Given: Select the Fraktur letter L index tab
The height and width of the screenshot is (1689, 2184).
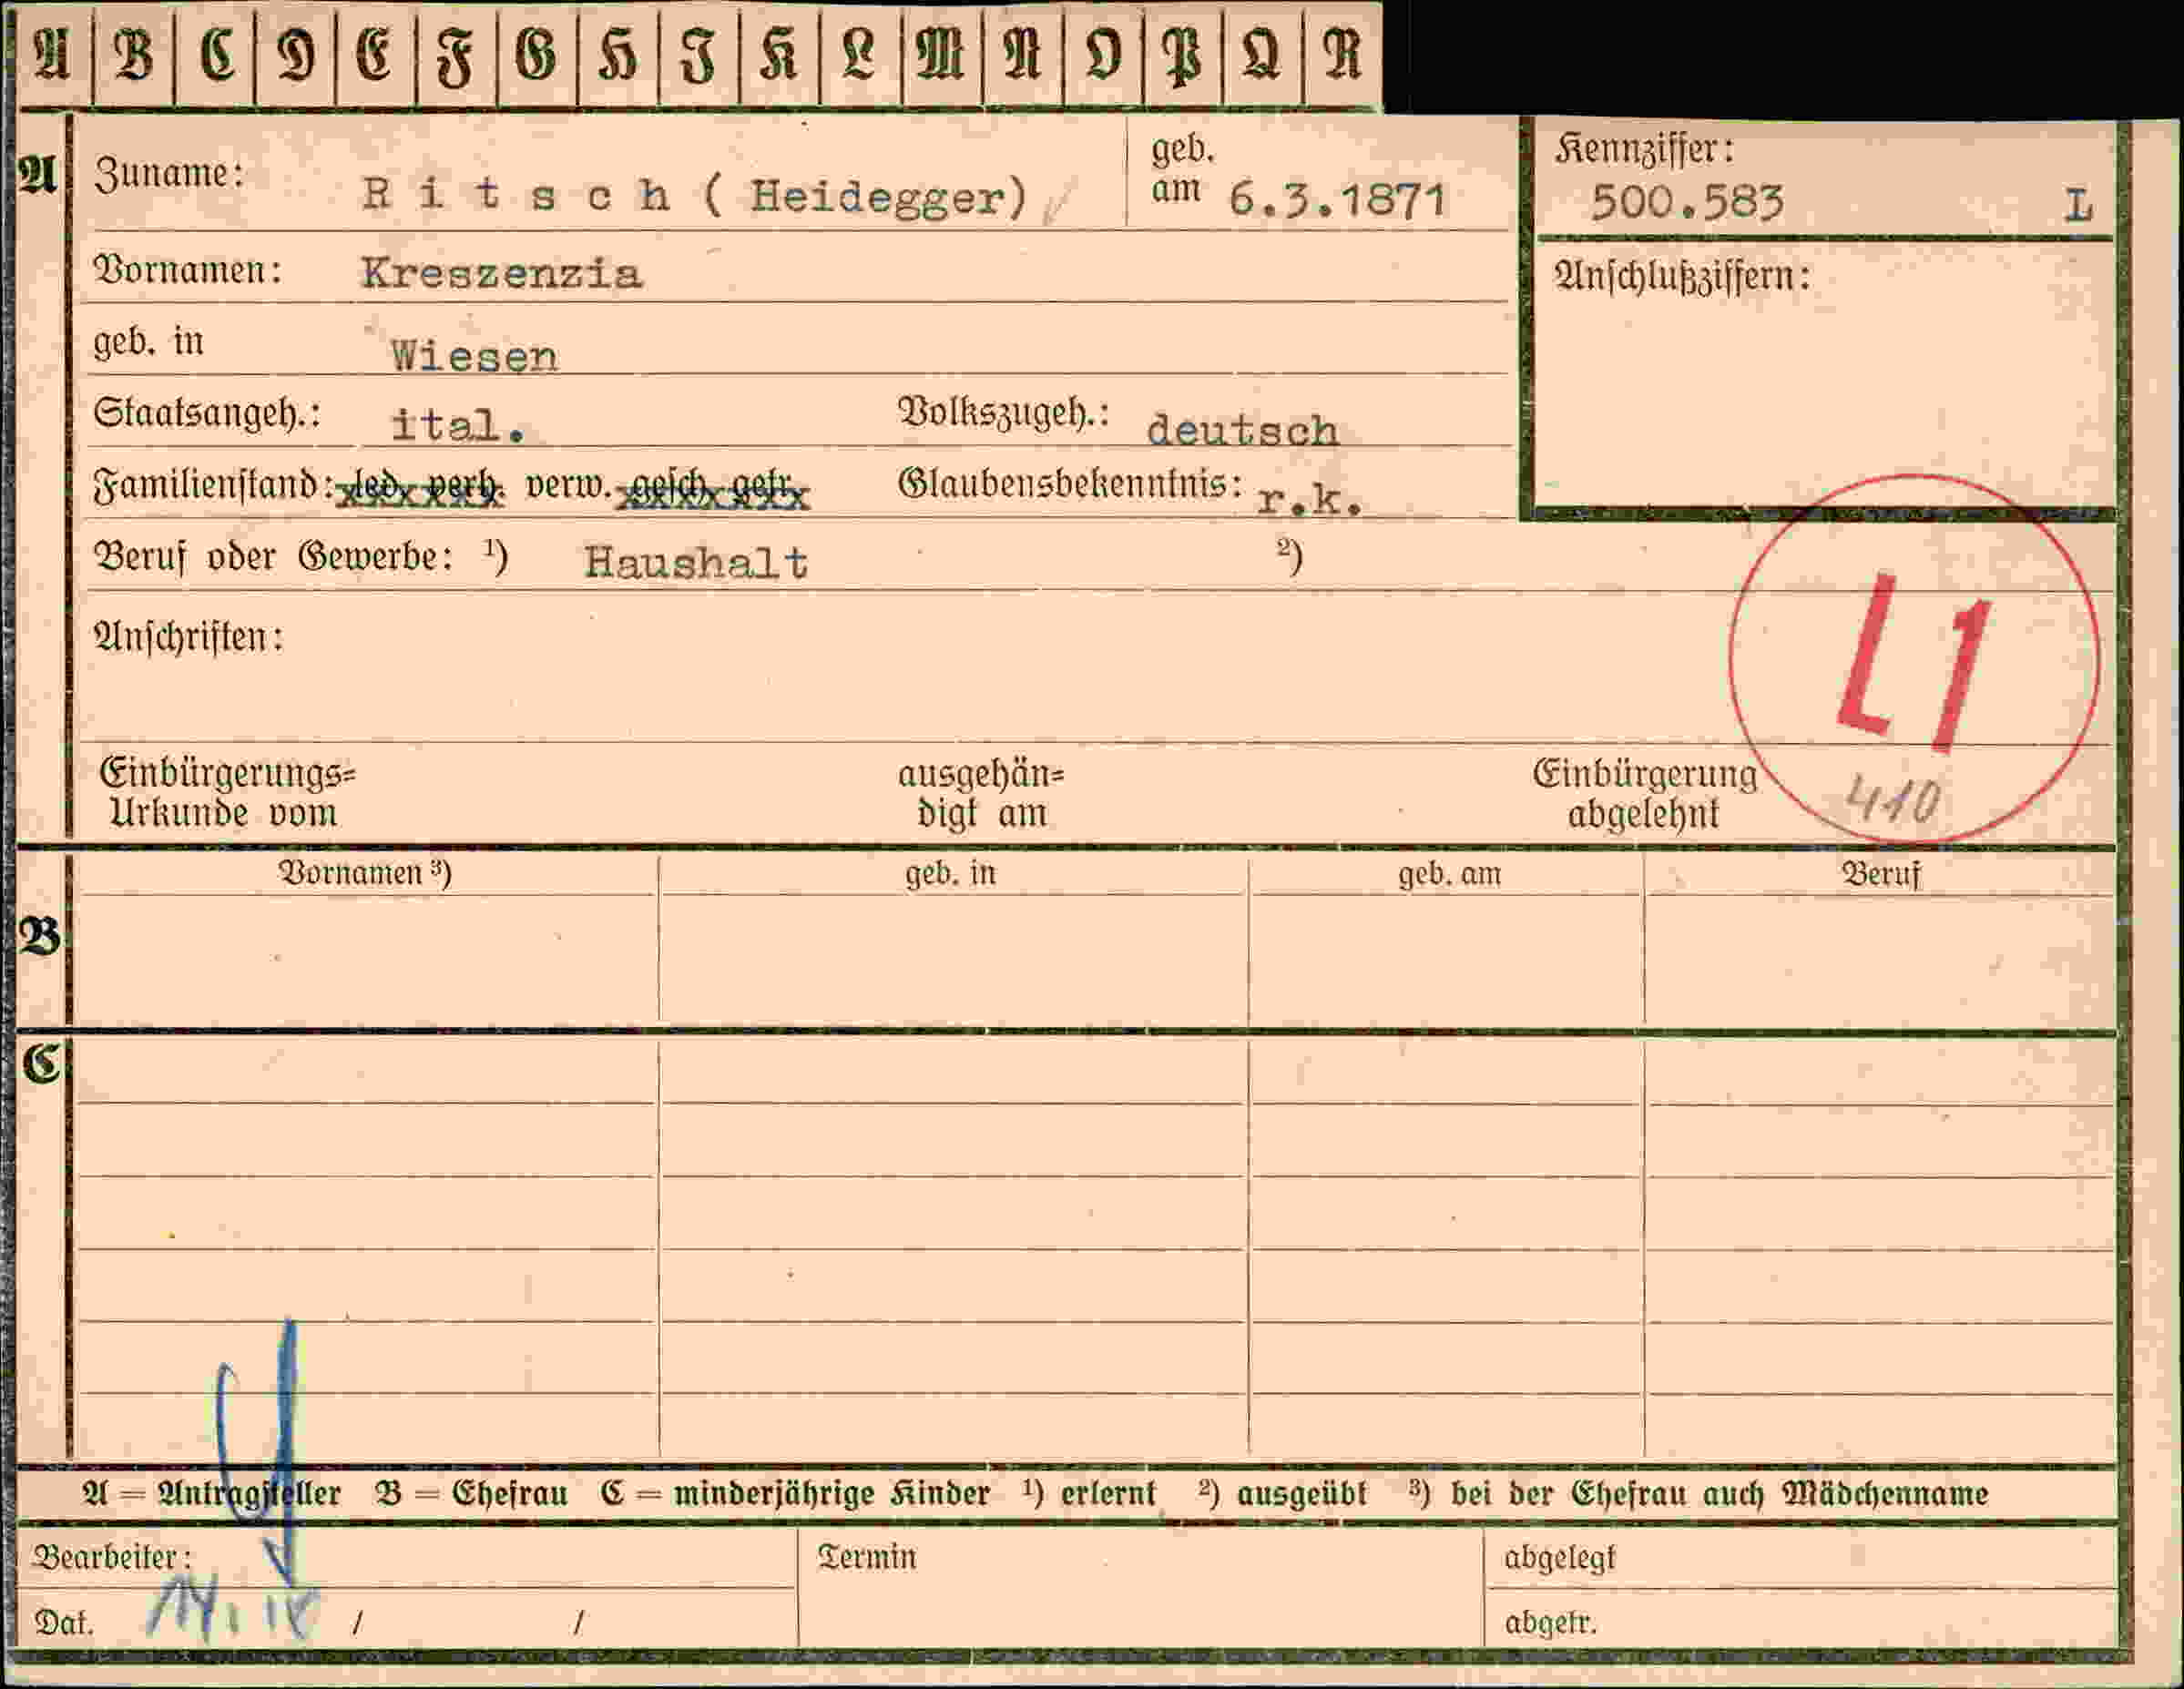Looking at the screenshot, I should click(860, 54).
